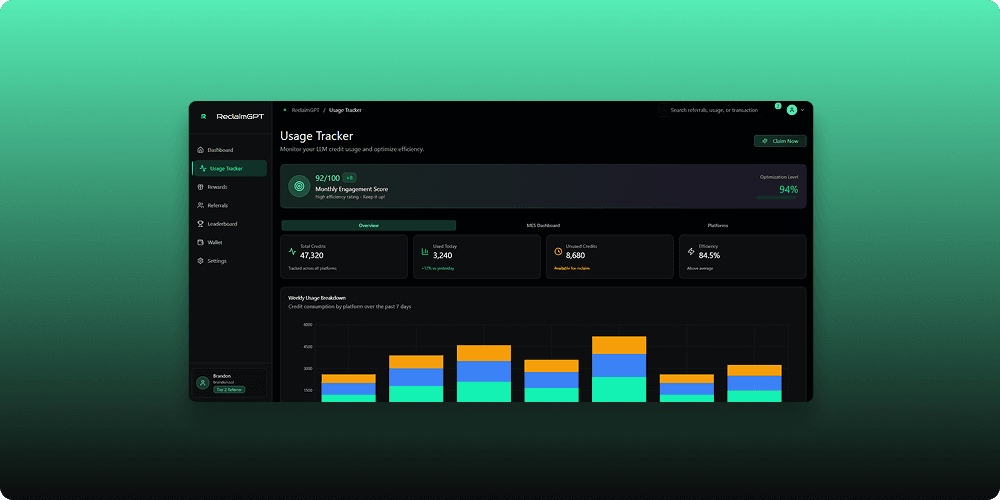1000x500 pixels.
Task: Click the target icon beside Monthly Engagement Score
Action: coord(298,186)
